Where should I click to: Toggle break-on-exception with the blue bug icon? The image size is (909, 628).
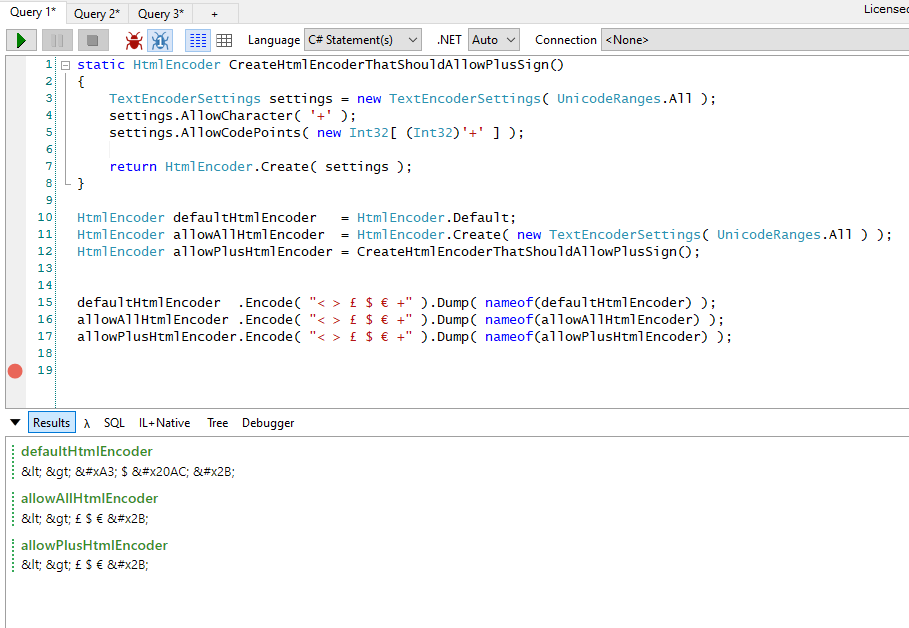click(x=162, y=40)
